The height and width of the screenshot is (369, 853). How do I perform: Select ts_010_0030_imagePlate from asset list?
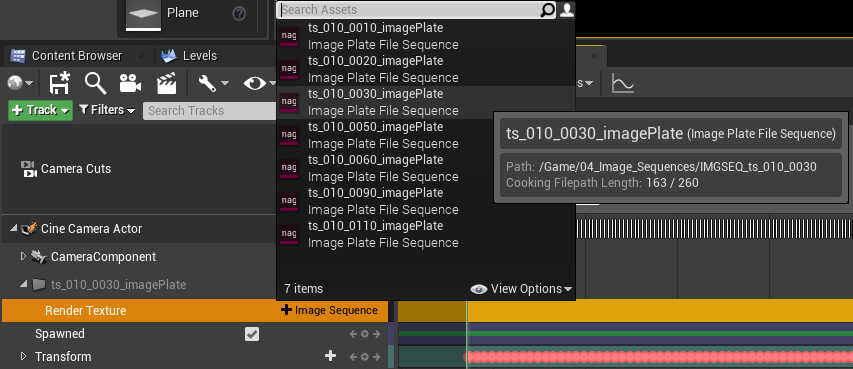(x=425, y=102)
